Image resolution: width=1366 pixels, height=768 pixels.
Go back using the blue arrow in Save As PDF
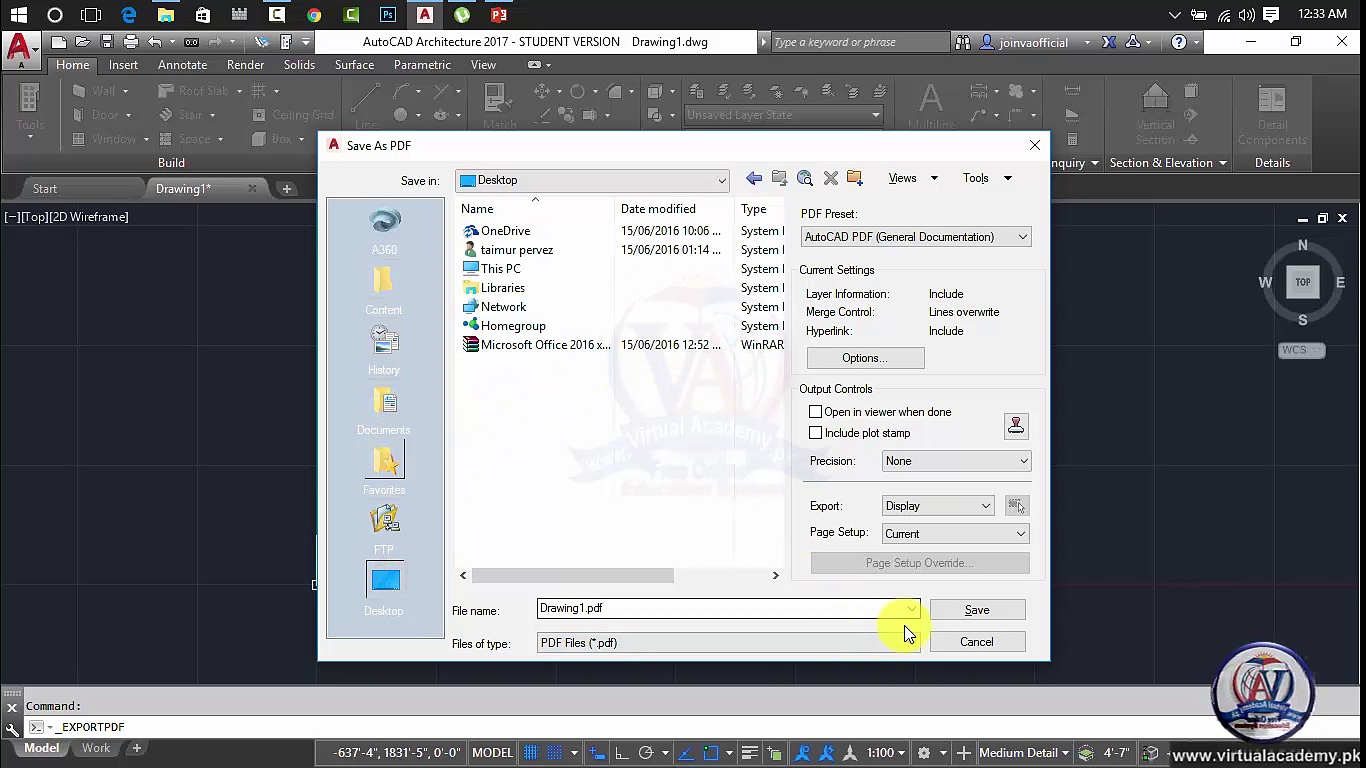pos(754,178)
